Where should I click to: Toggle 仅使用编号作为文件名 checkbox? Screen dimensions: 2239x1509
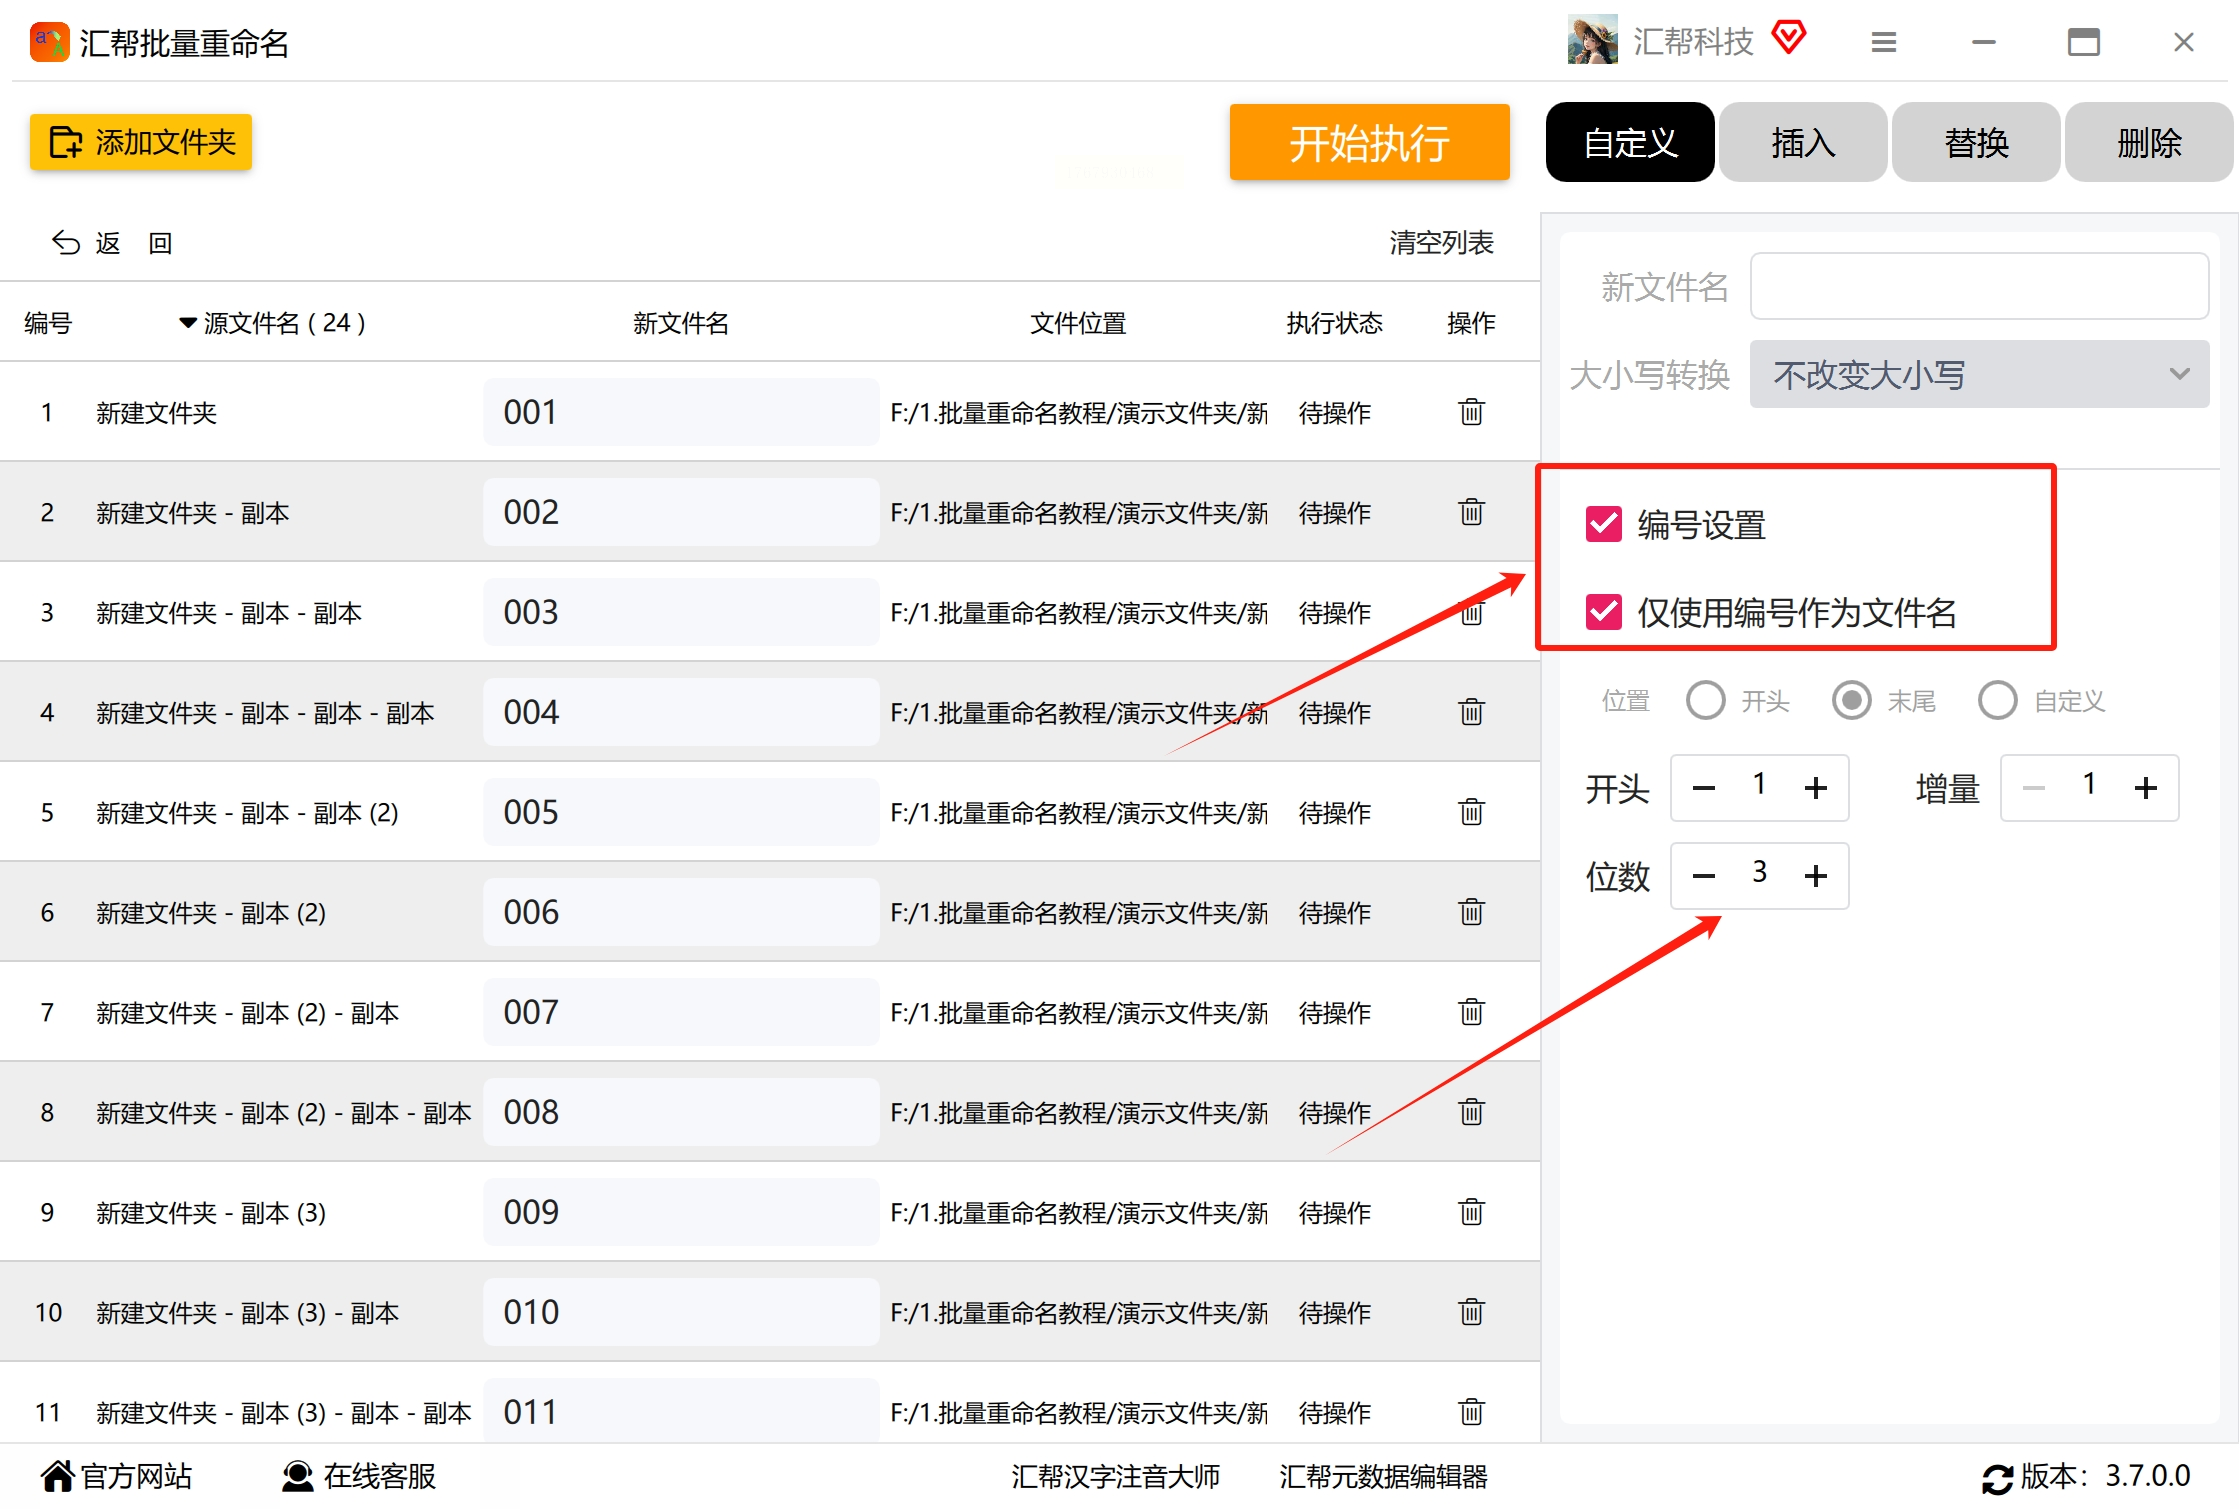1604,611
